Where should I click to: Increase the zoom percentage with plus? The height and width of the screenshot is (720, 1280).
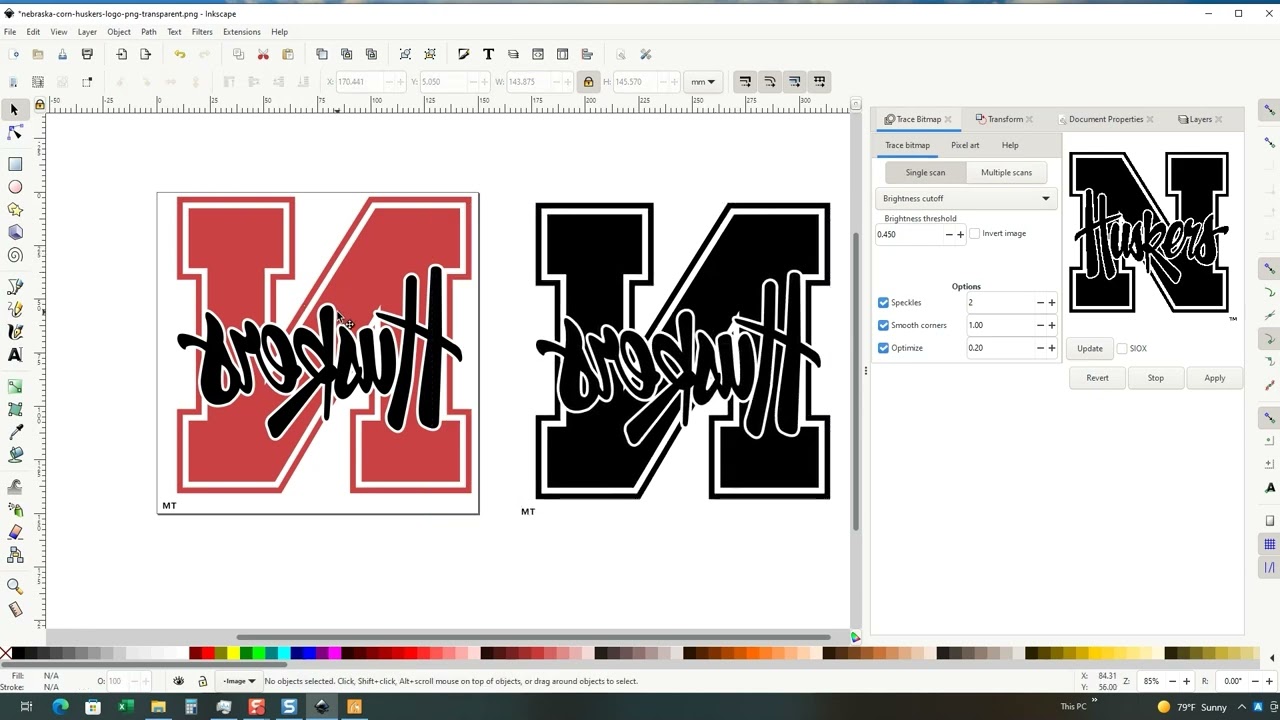click(x=1187, y=681)
